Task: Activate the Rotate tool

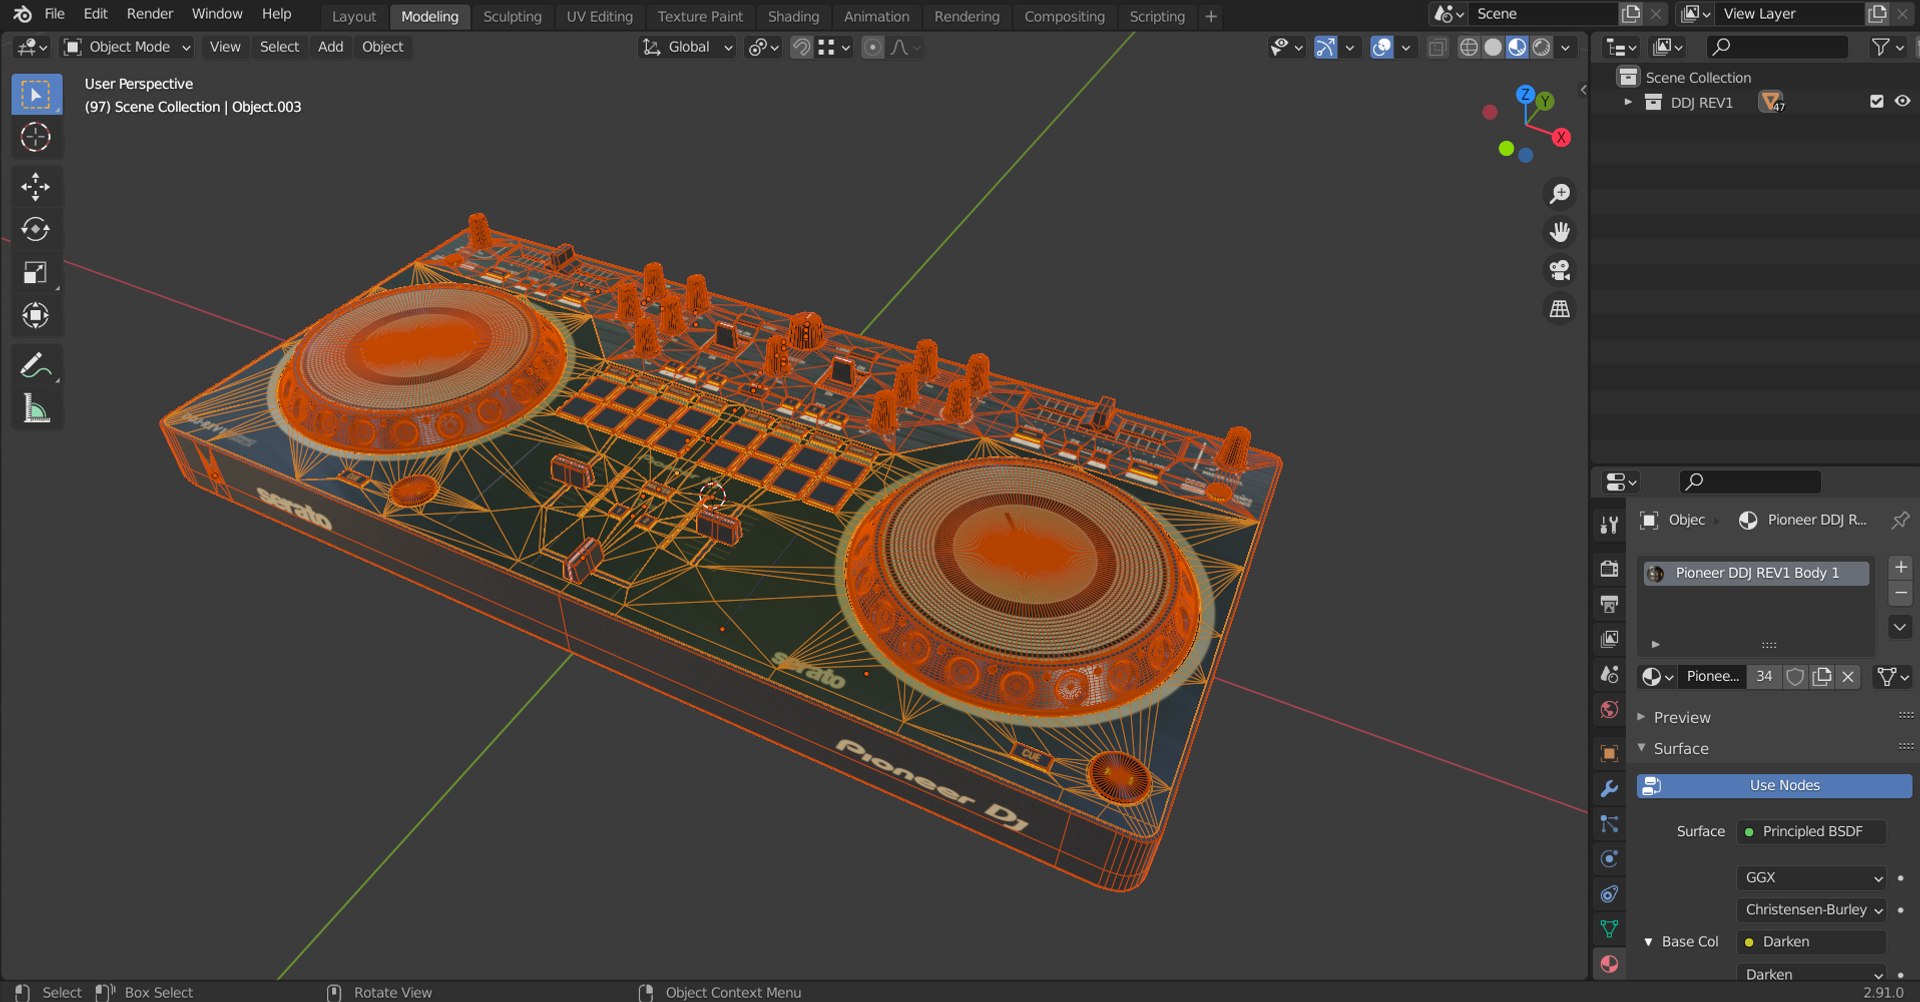Action: (x=36, y=230)
